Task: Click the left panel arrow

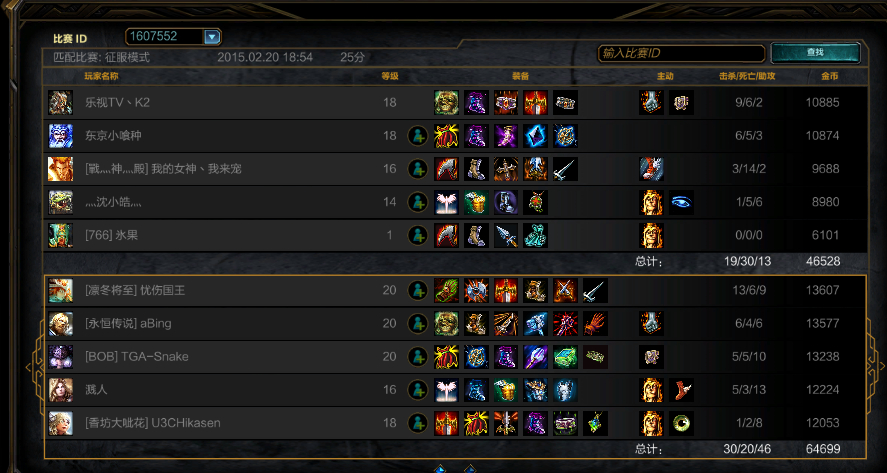Action: coord(28,367)
